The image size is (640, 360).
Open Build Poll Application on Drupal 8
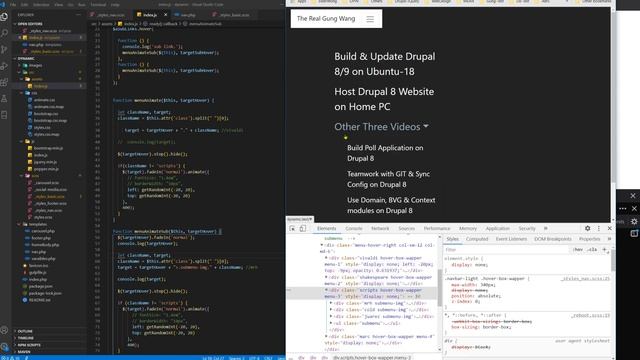tap(385, 153)
